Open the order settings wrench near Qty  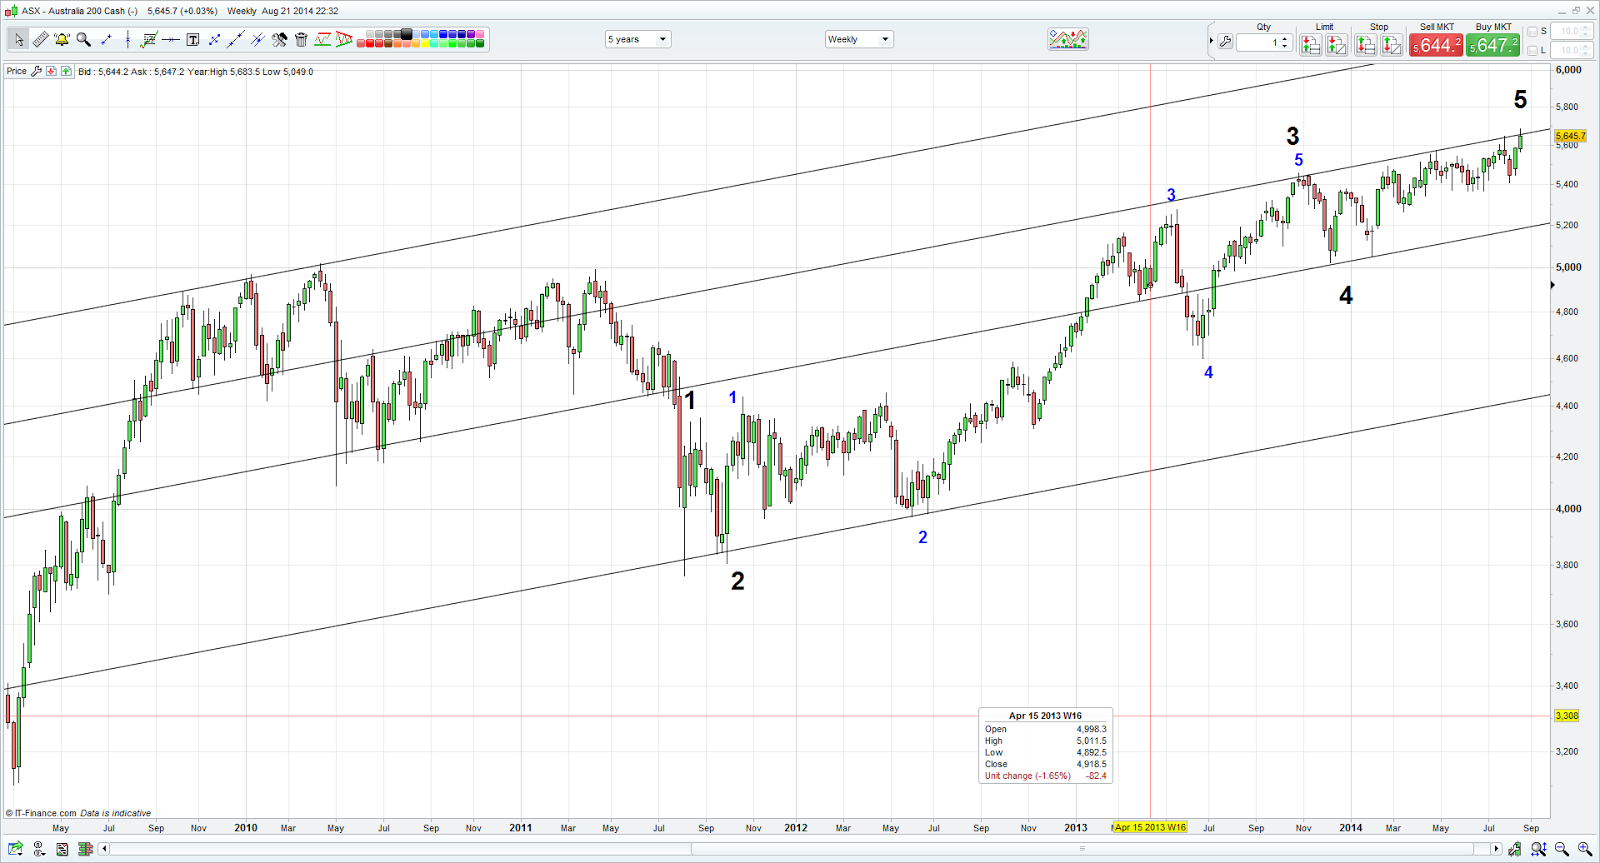pyautogui.click(x=1225, y=42)
